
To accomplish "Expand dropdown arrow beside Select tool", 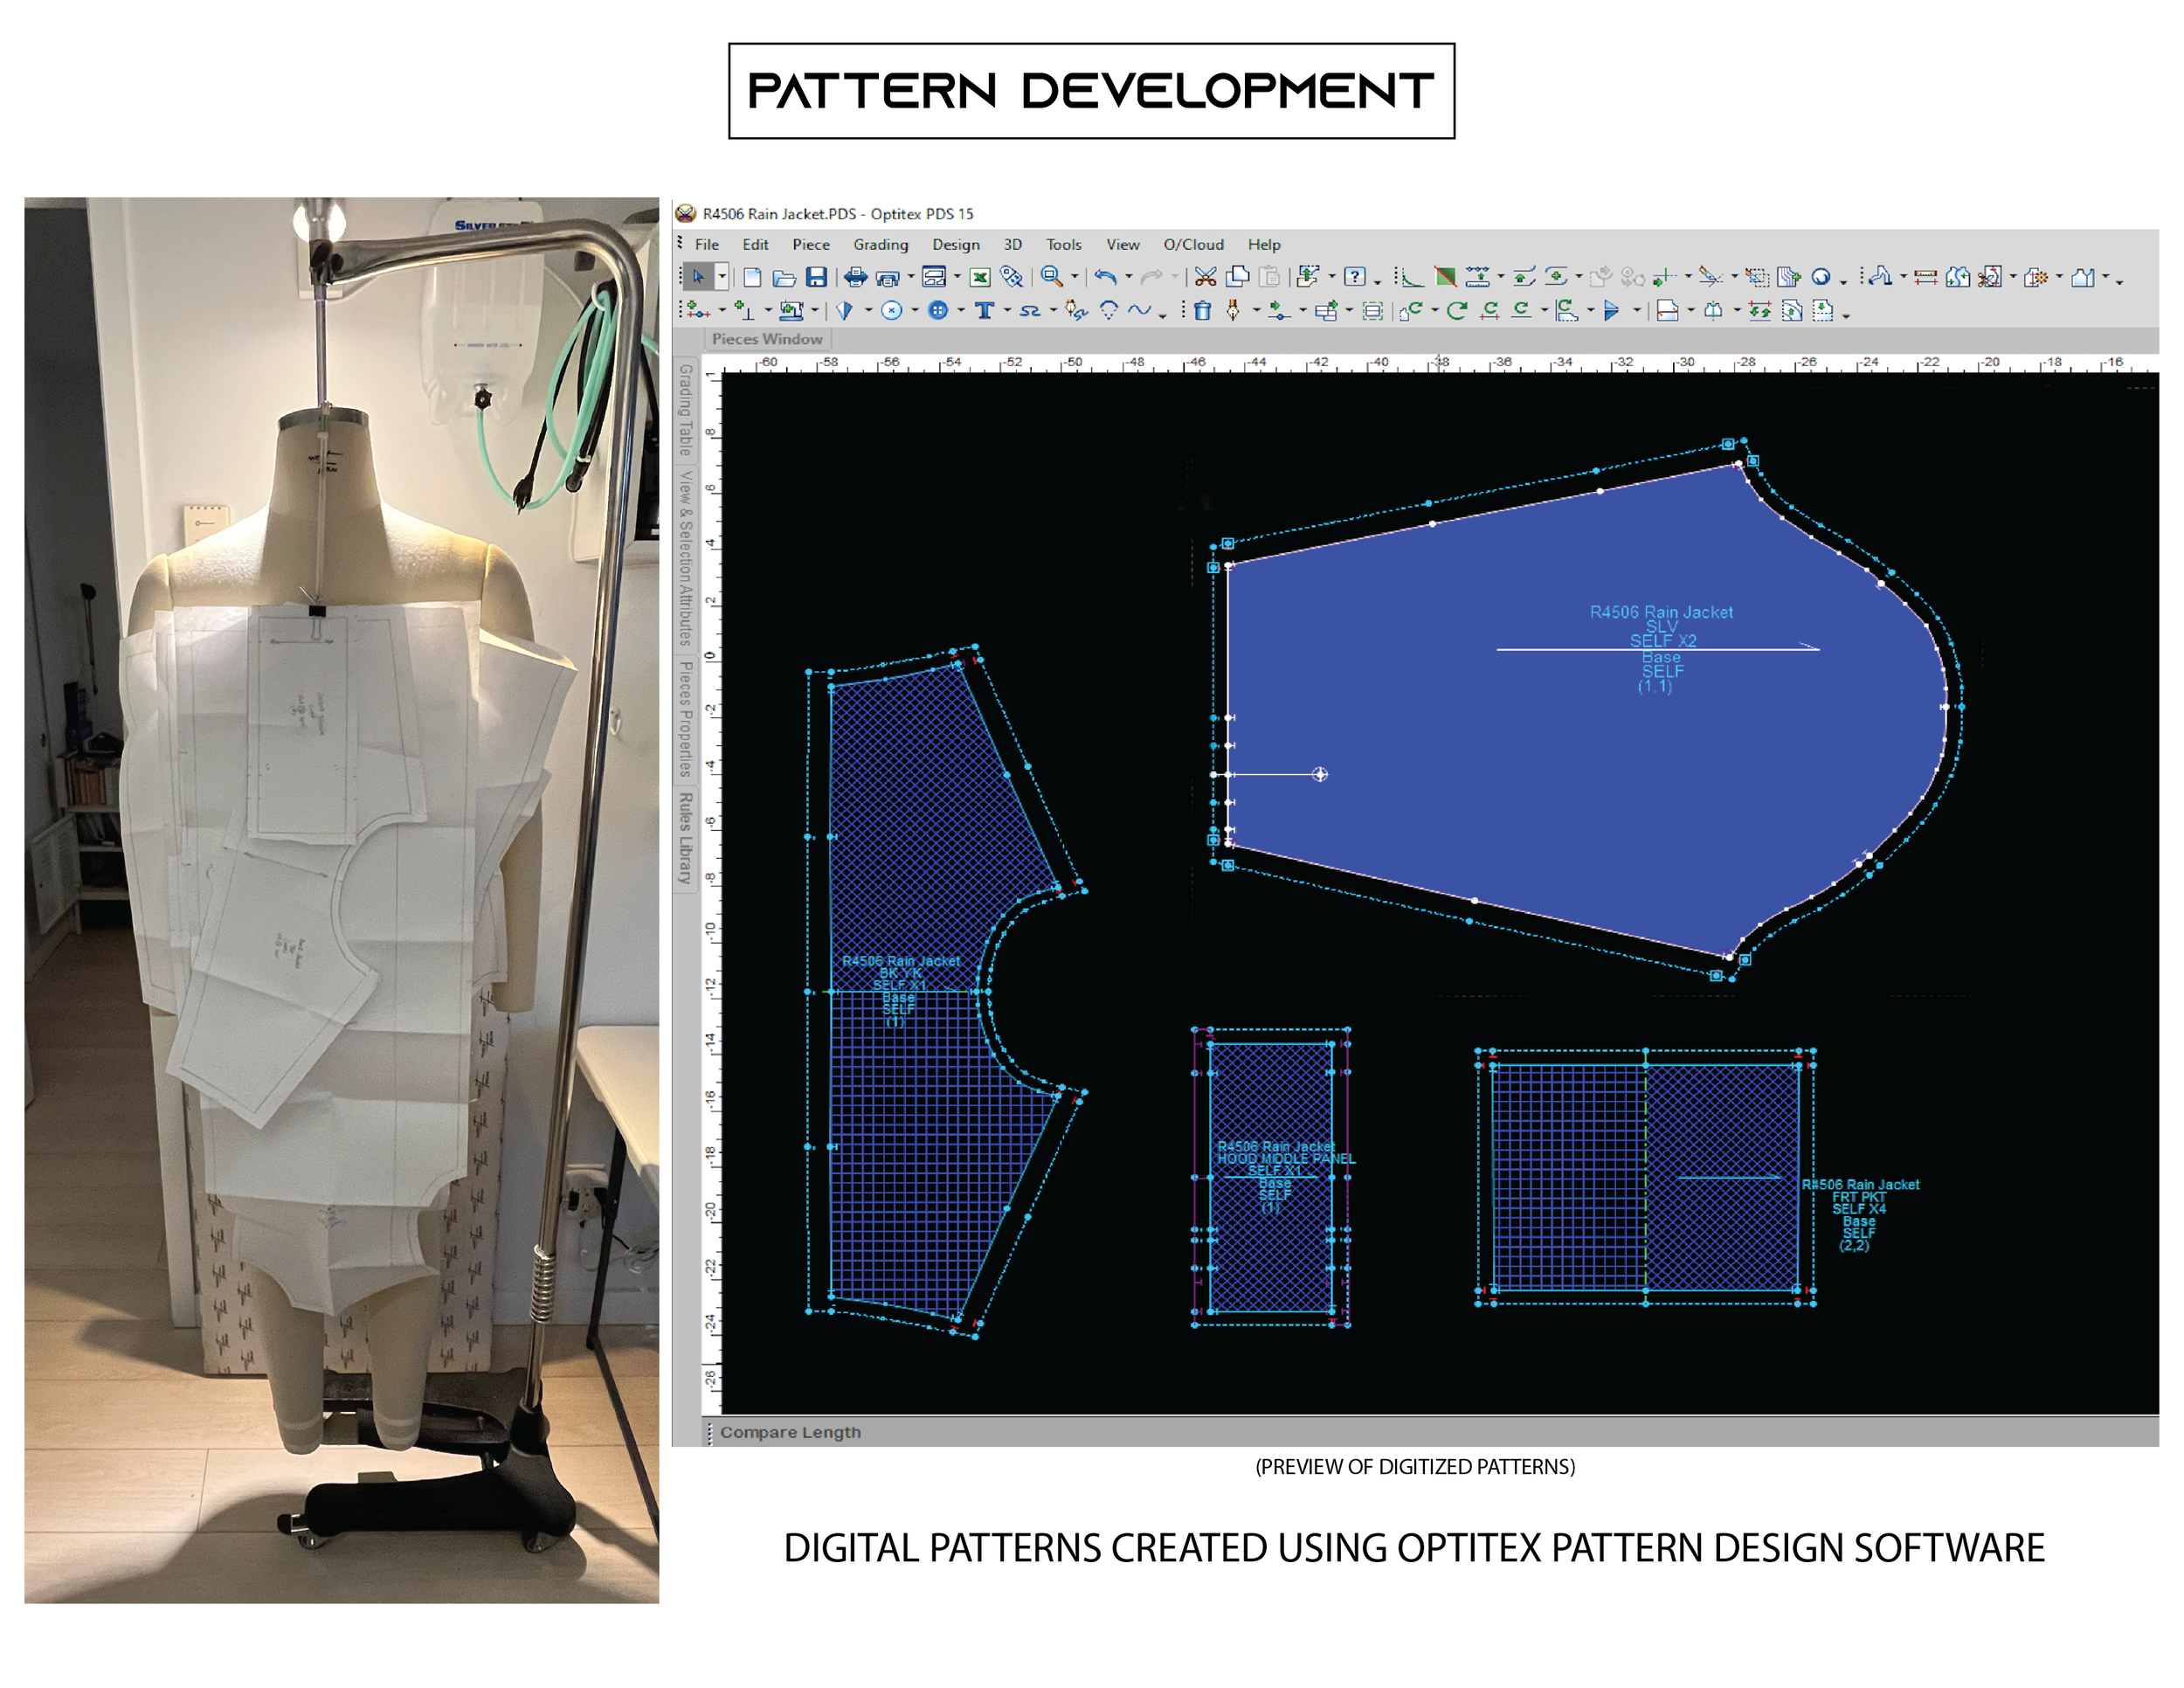I will tap(721, 277).
